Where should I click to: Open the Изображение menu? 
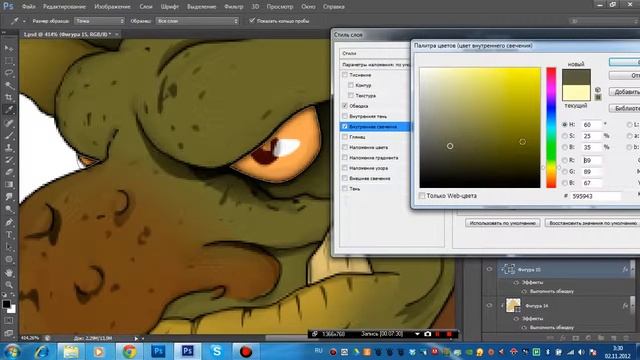[112, 7]
